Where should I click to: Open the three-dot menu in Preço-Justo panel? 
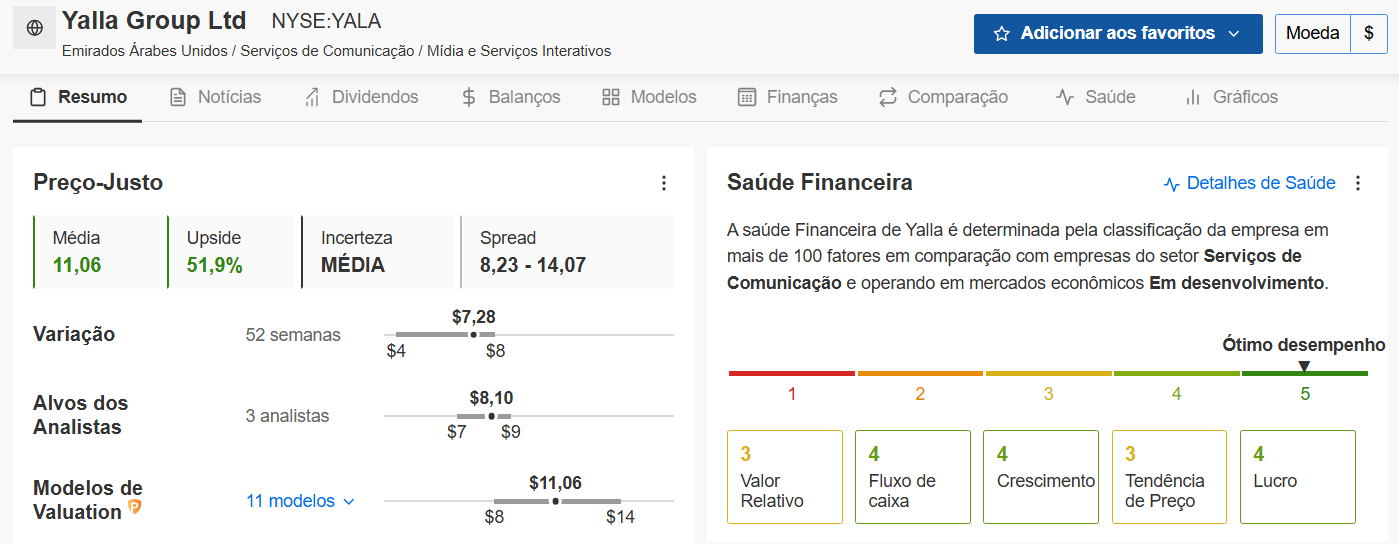coord(663,183)
